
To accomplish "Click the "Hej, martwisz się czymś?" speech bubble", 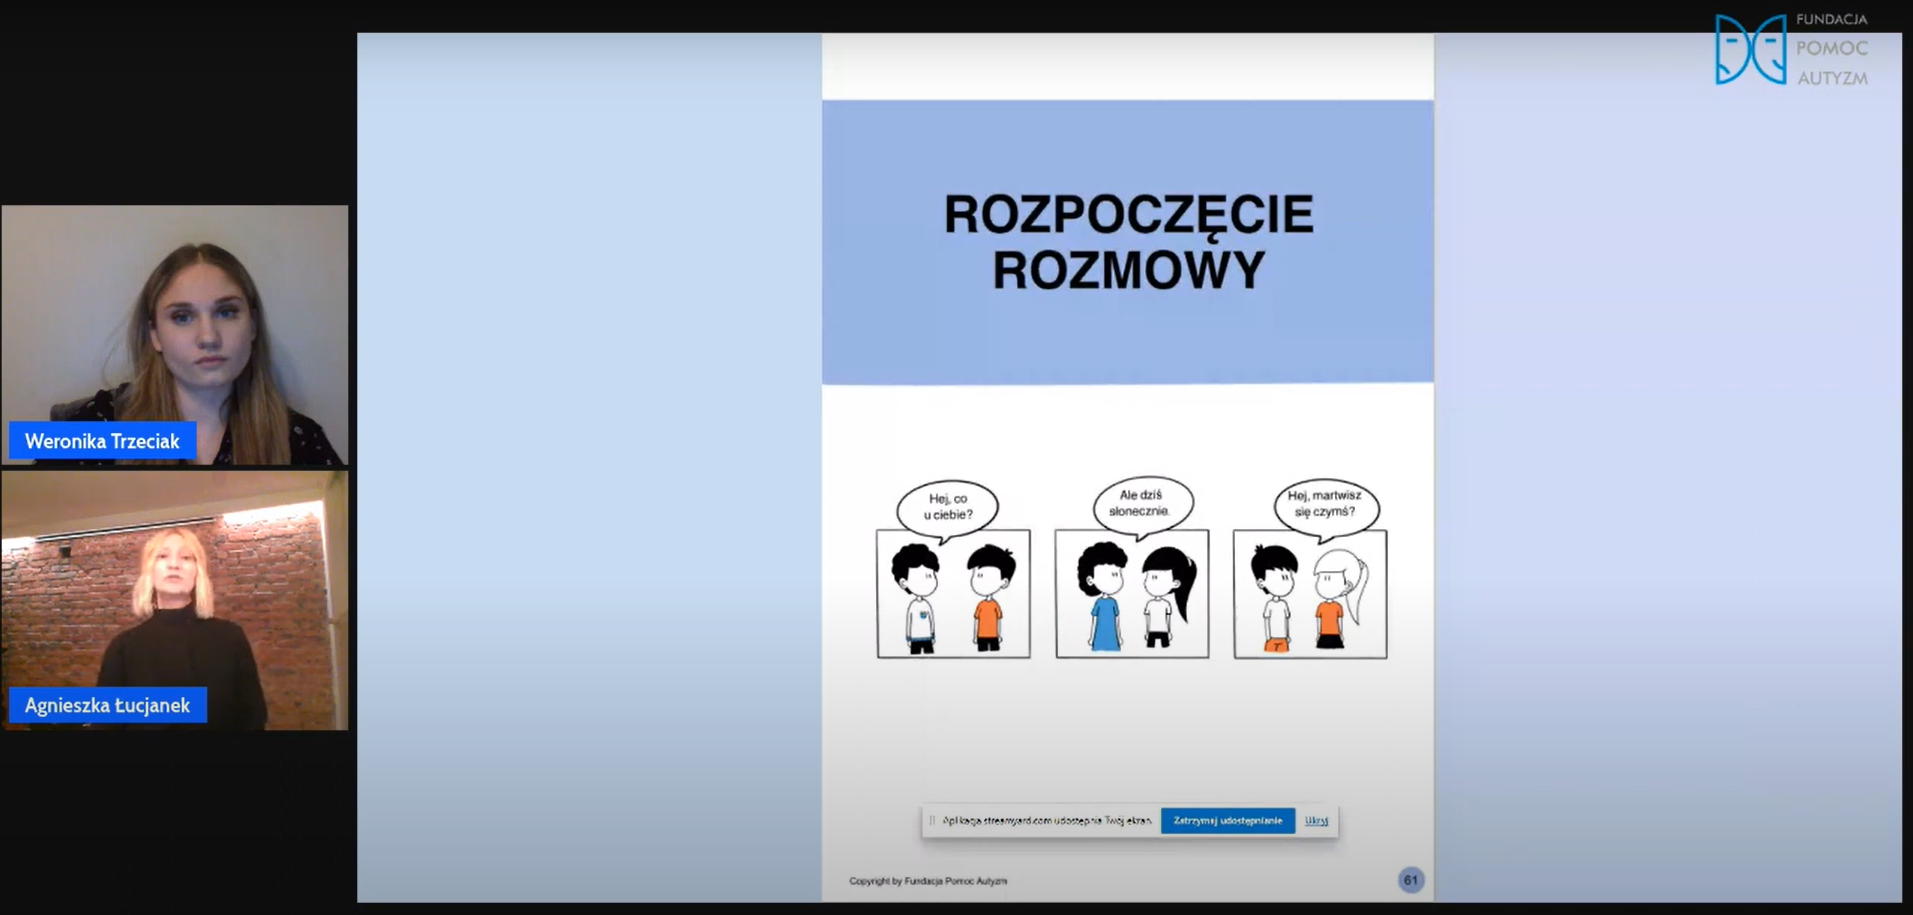I will pyautogui.click(x=1324, y=504).
